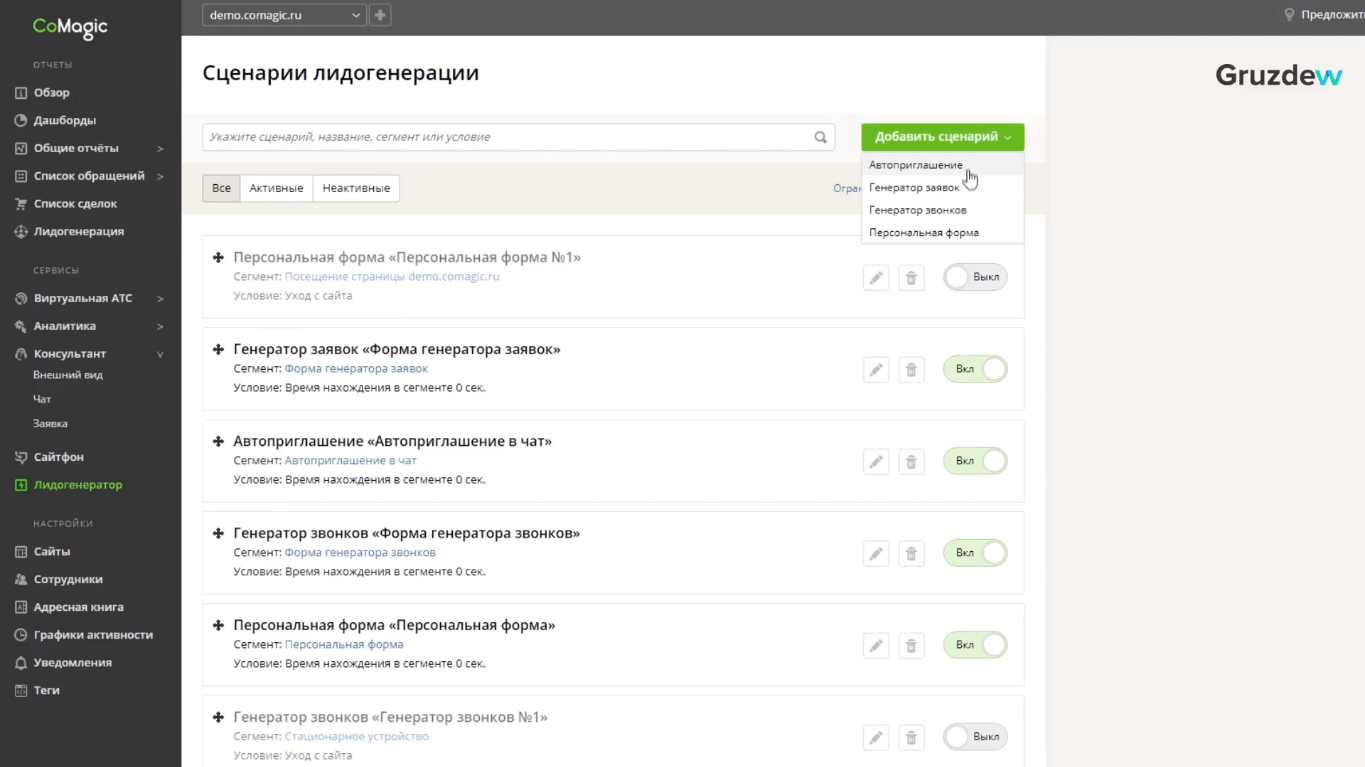
Task: Open the Внешний вид submenu item
Action: [68, 376]
